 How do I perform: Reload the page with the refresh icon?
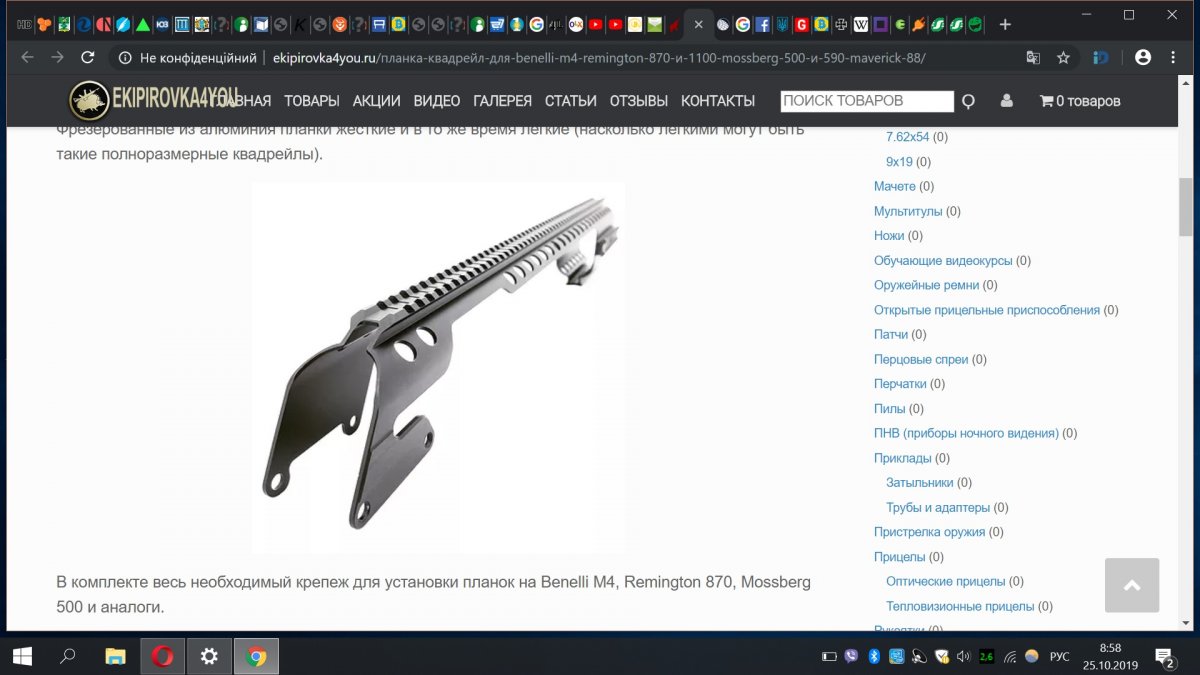pos(88,58)
